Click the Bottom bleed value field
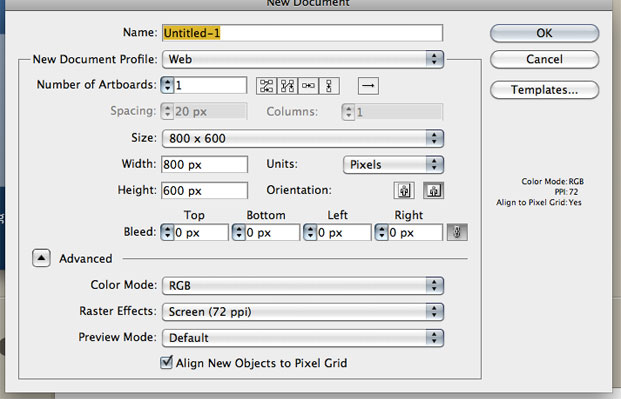 (x=272, y=233)
